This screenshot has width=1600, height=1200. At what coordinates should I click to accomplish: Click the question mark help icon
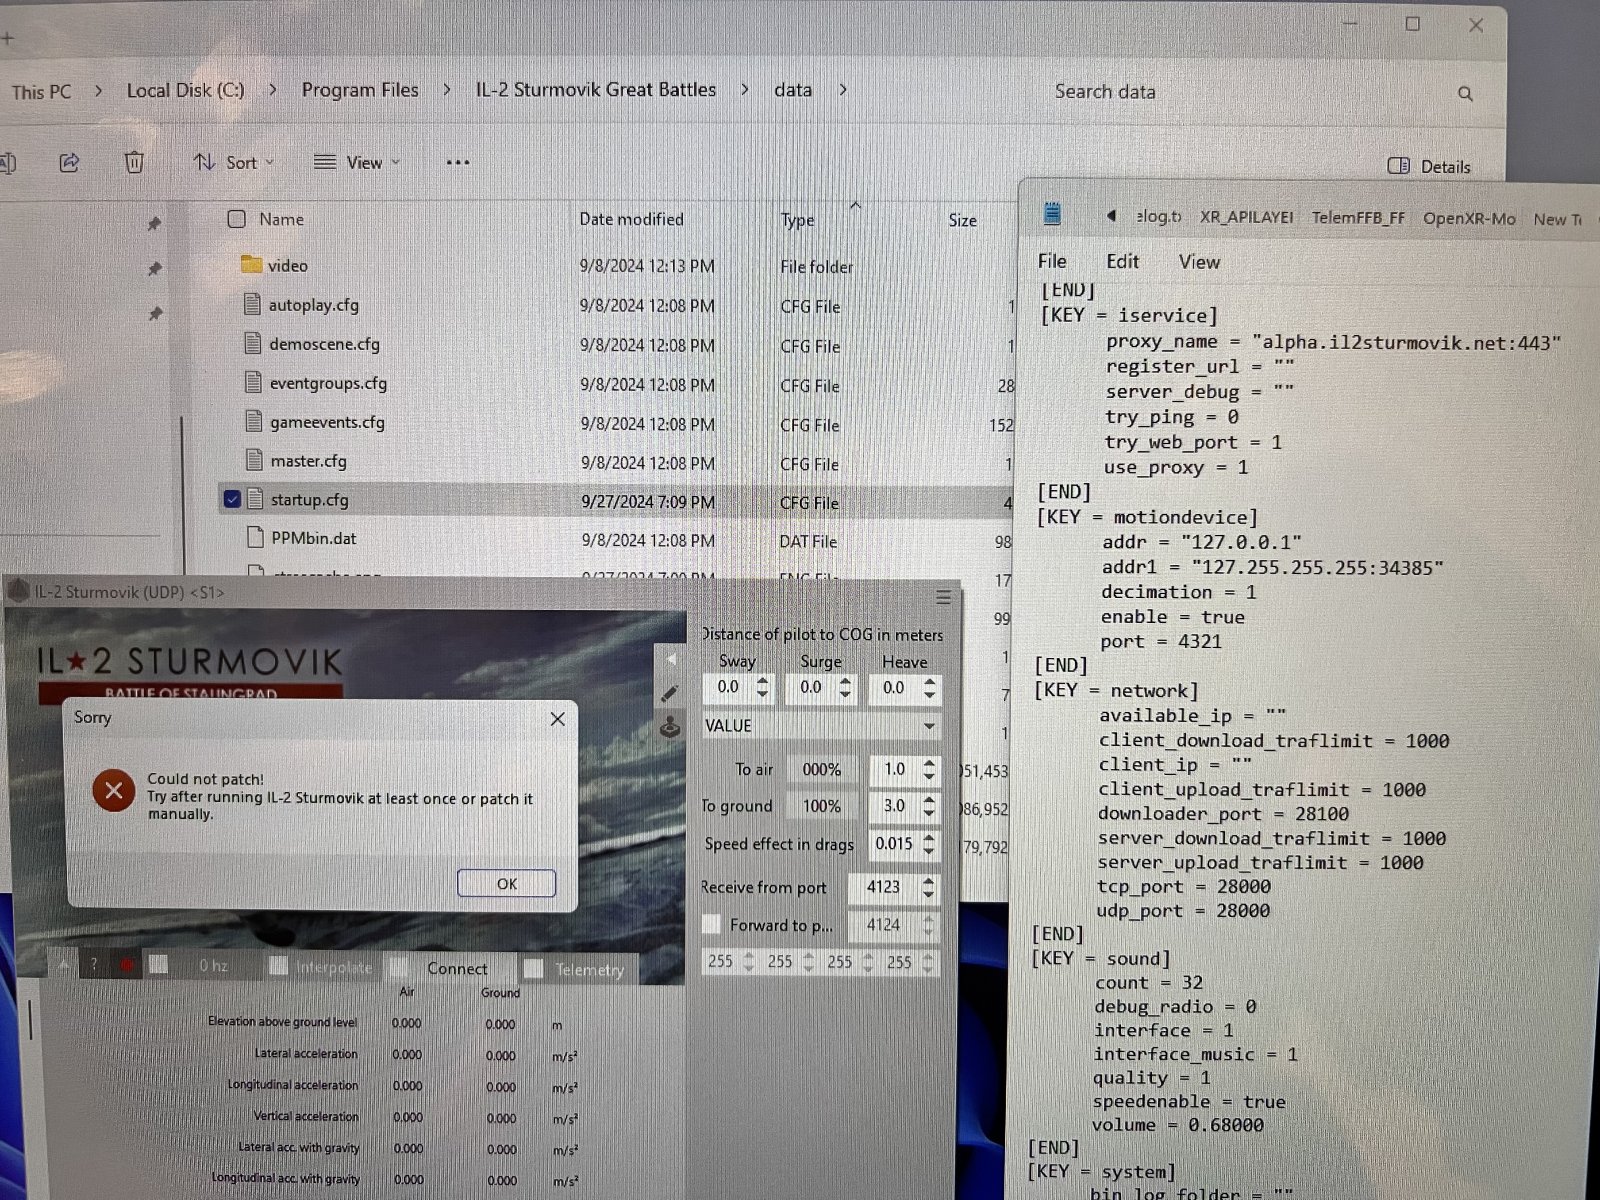(94, 965)
